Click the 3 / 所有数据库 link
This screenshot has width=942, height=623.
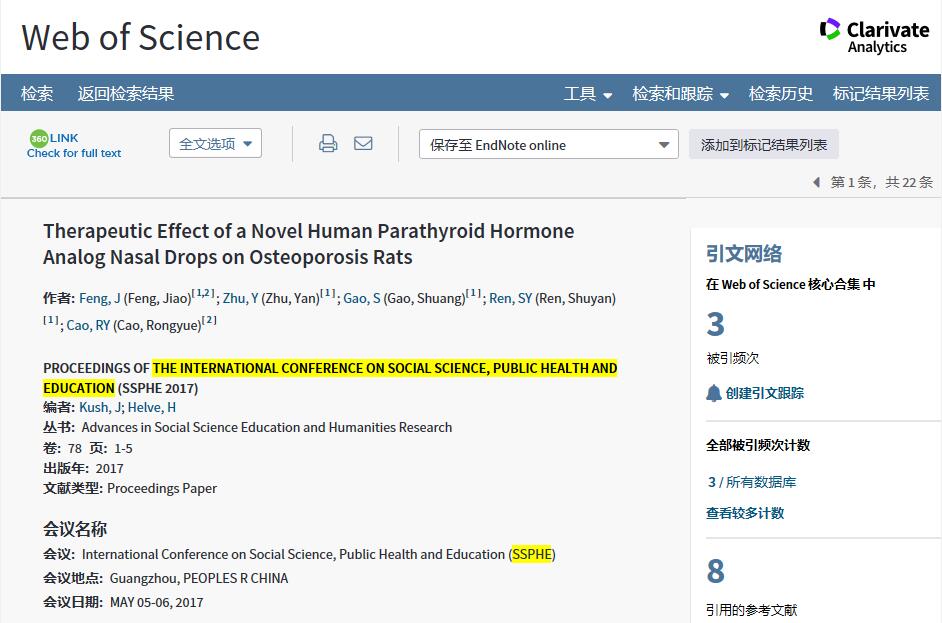(752, 482)
